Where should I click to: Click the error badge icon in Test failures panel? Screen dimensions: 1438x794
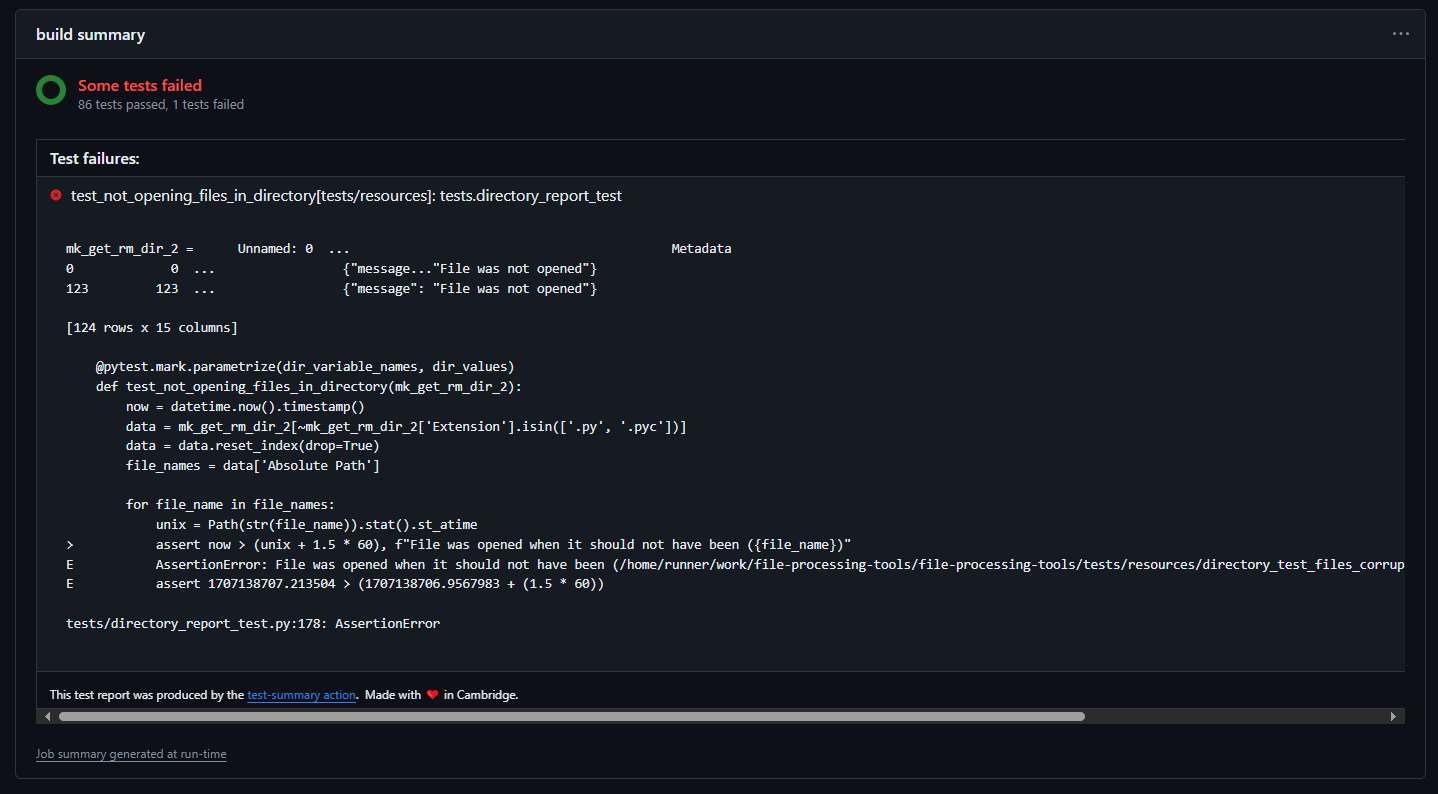[55, 195]
